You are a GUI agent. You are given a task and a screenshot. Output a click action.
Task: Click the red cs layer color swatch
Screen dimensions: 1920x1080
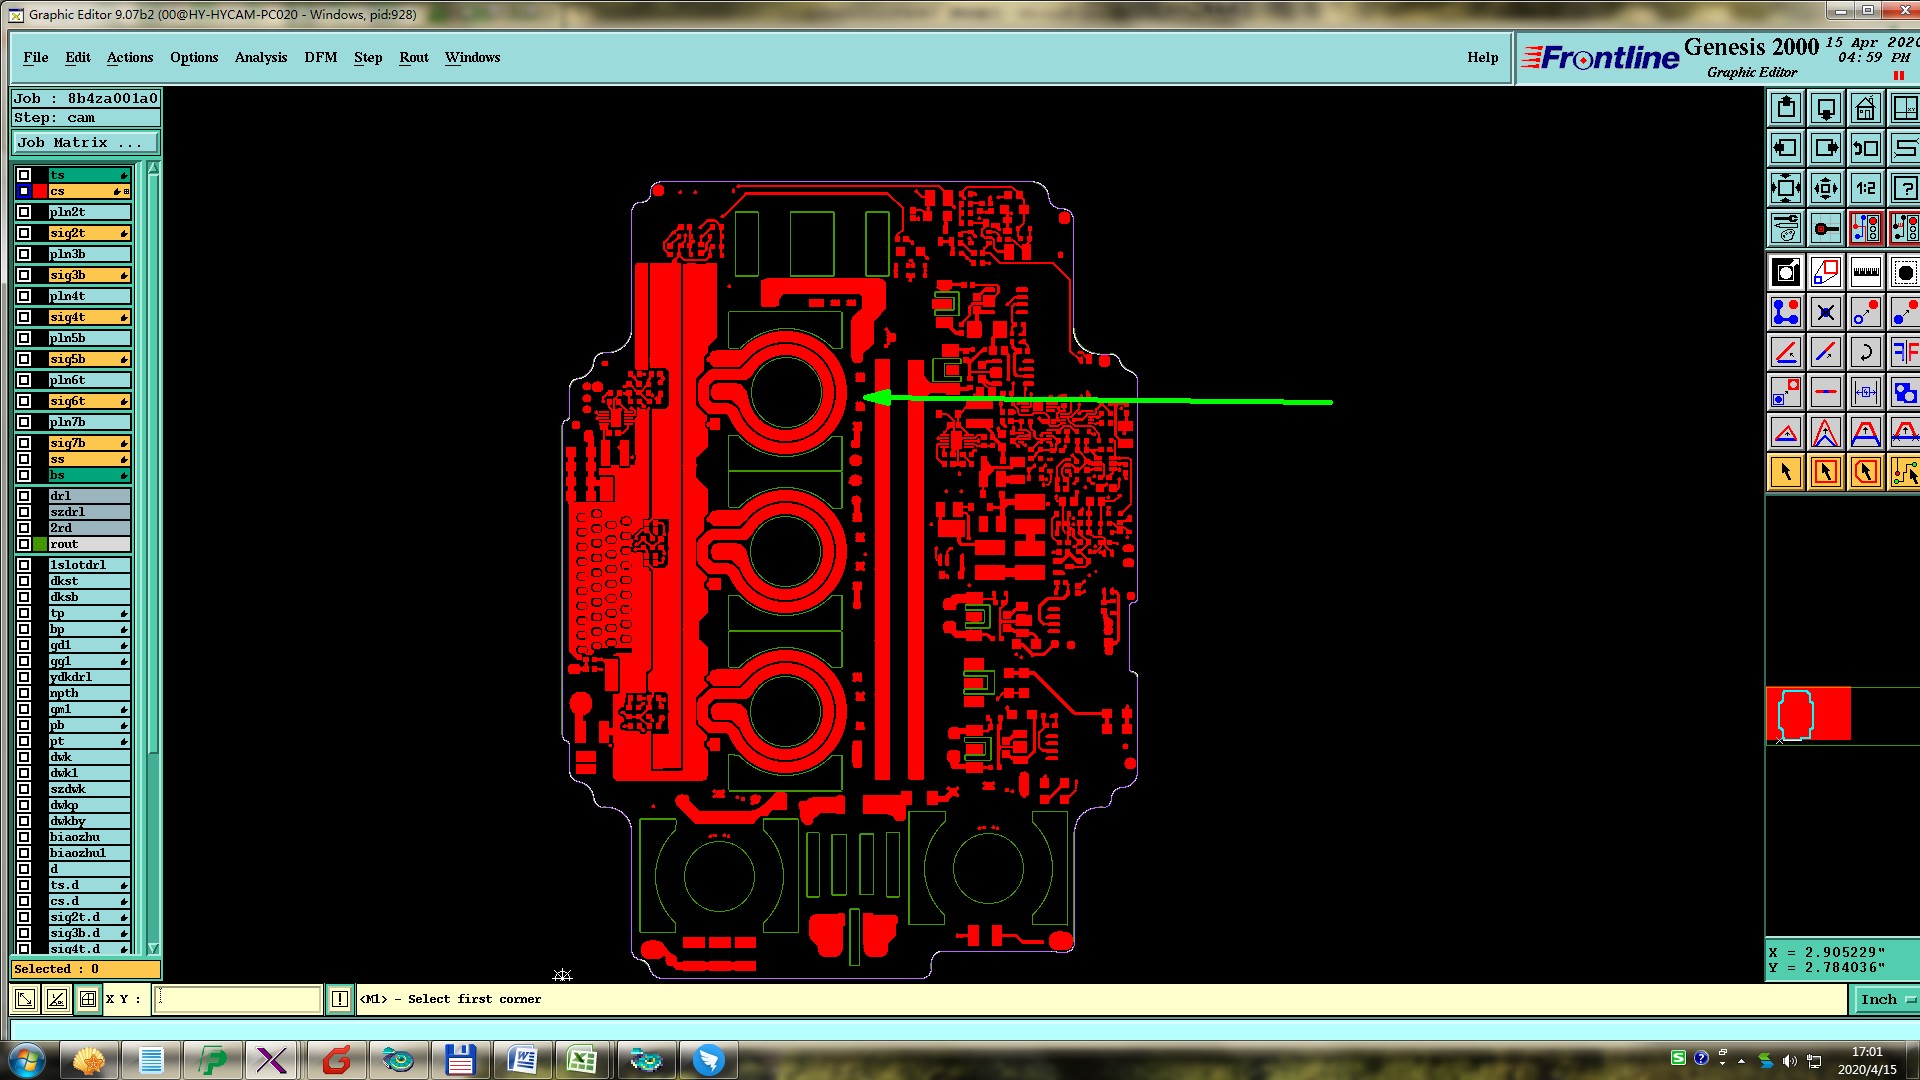(40, 191)
